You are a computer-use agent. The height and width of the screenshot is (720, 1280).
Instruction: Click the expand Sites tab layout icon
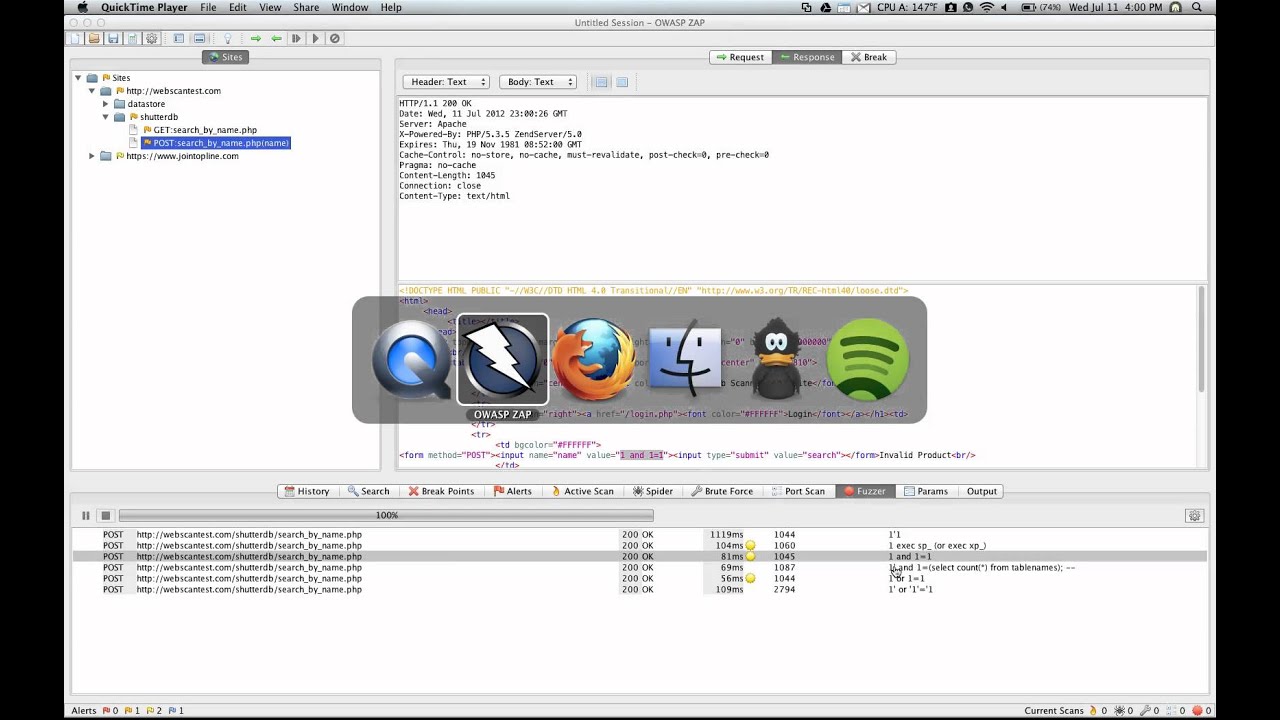[x=179, y=38]
